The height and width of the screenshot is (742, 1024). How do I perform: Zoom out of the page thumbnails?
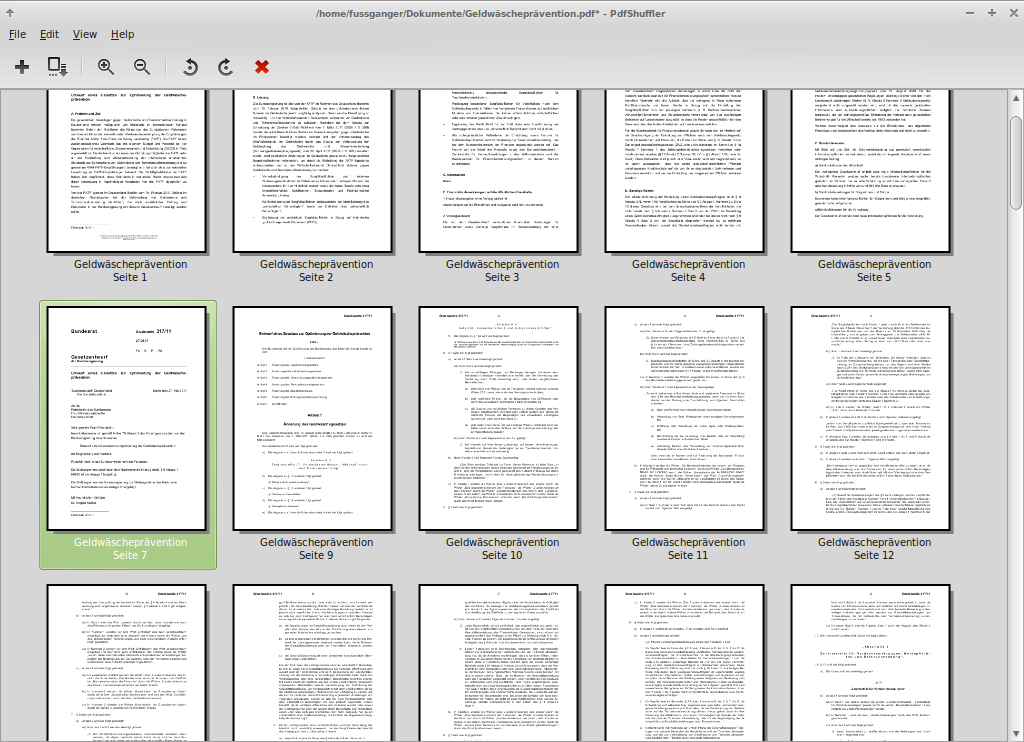point(142,67)
